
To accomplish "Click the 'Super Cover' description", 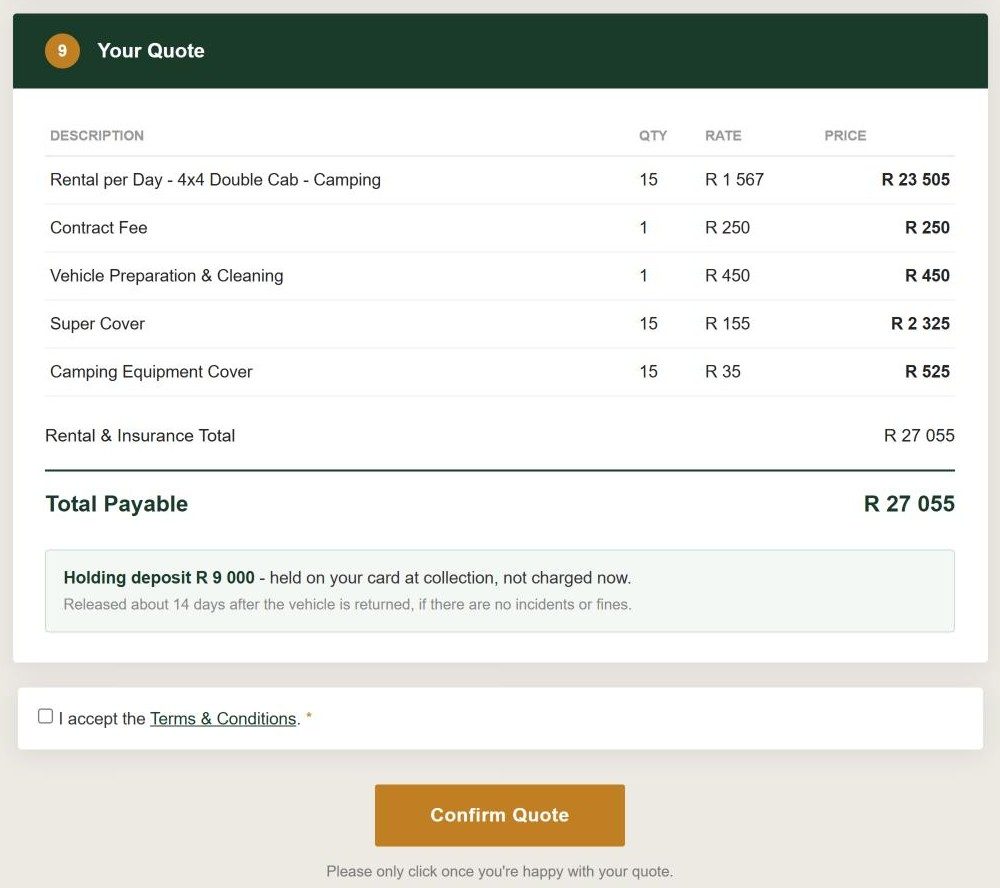I will 98,324.
